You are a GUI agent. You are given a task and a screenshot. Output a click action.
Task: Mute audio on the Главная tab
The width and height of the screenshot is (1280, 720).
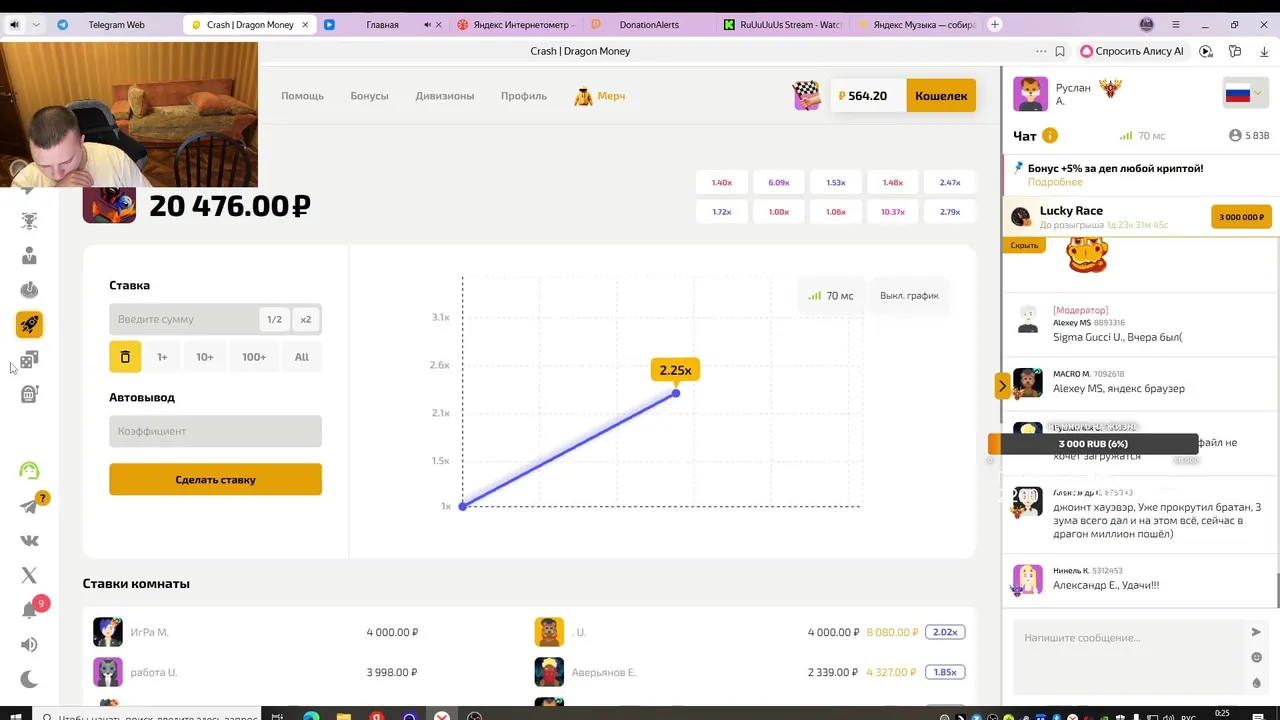pos(428,25)
